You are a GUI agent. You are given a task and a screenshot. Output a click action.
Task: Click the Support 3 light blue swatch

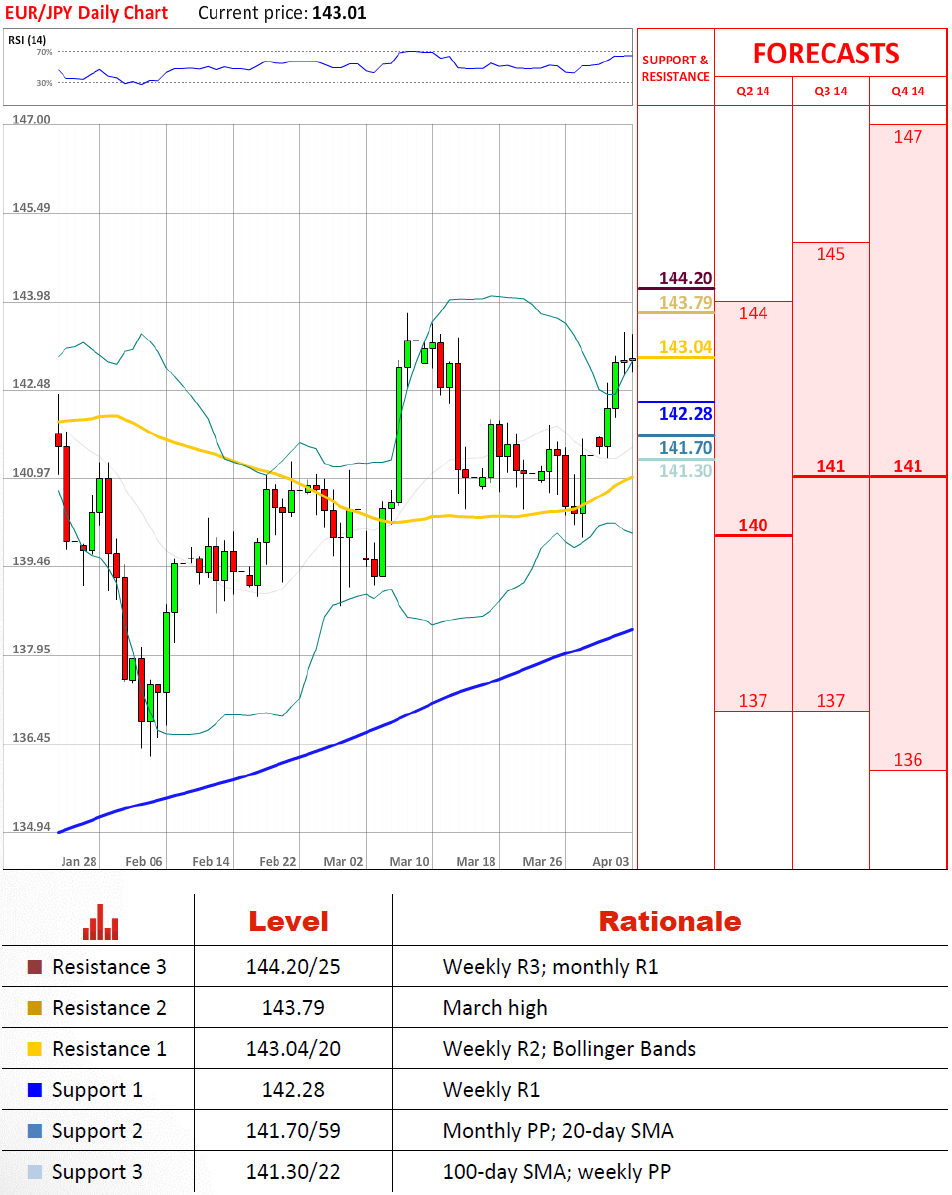[x=34, y=1172]
